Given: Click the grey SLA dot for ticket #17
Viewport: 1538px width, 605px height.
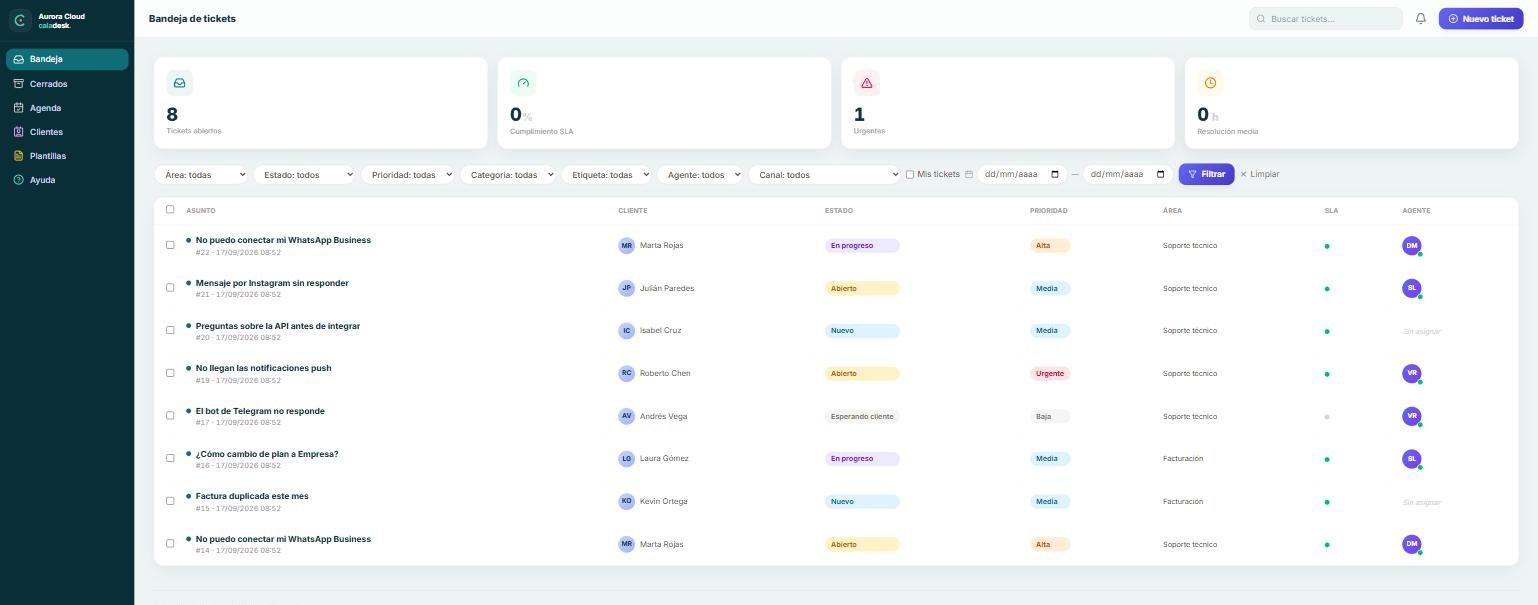Looking at the screenshot, I should click(x=1327, y=417).
